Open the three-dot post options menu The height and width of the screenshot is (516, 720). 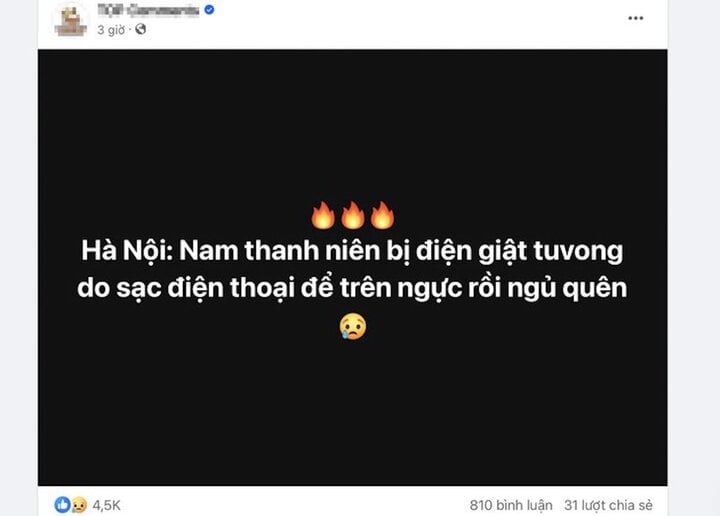point(636,18)
